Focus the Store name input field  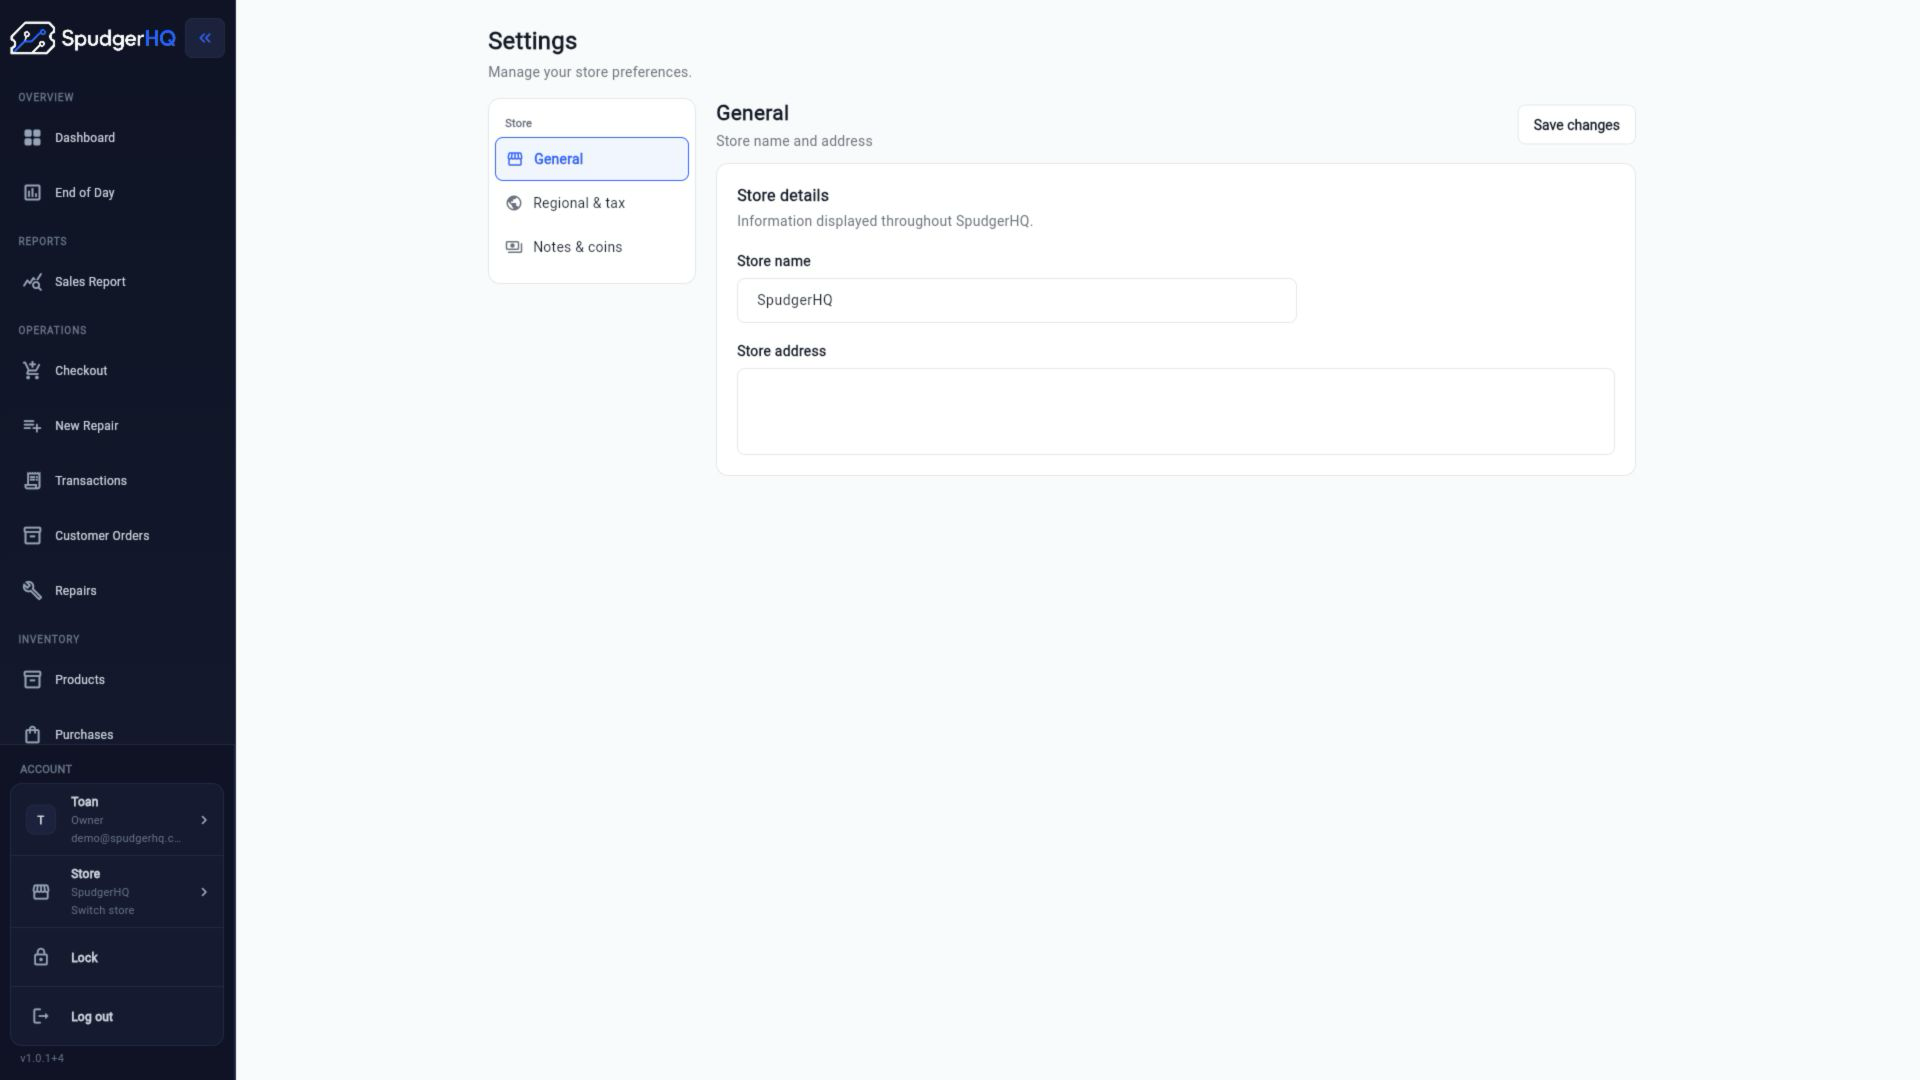point(1016,301)
